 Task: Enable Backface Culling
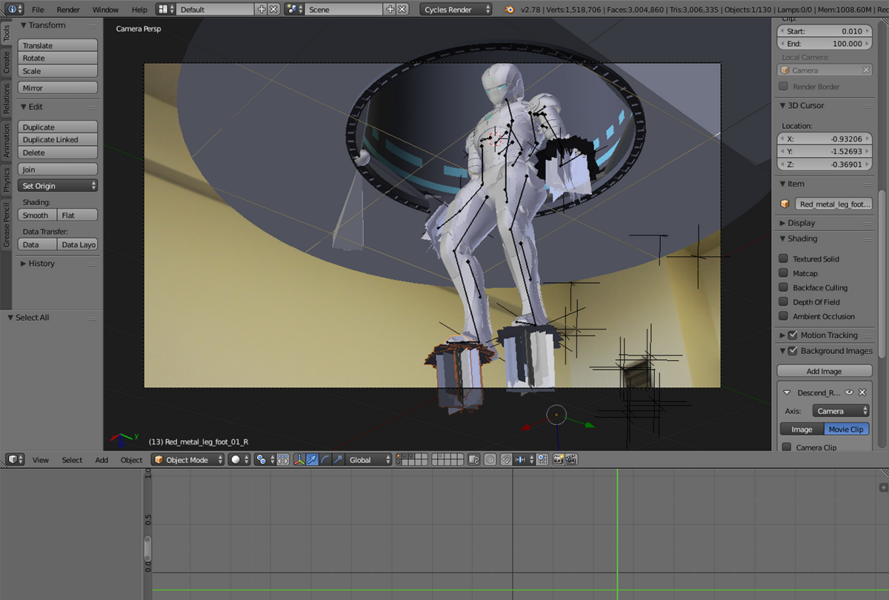784,288
